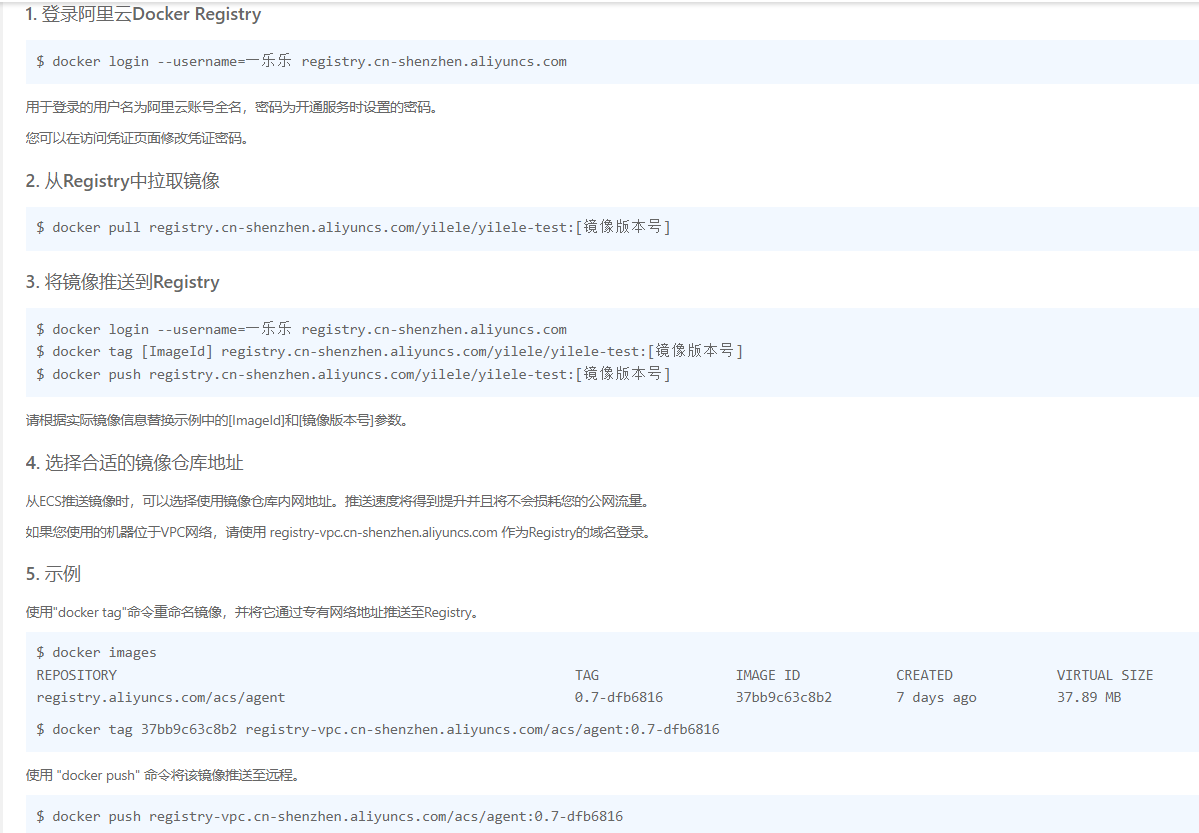Click the 'docker tag 37bb9c63c8b2' command line
The width and height of the screenshot is (1199, 833).
point(378,730)
